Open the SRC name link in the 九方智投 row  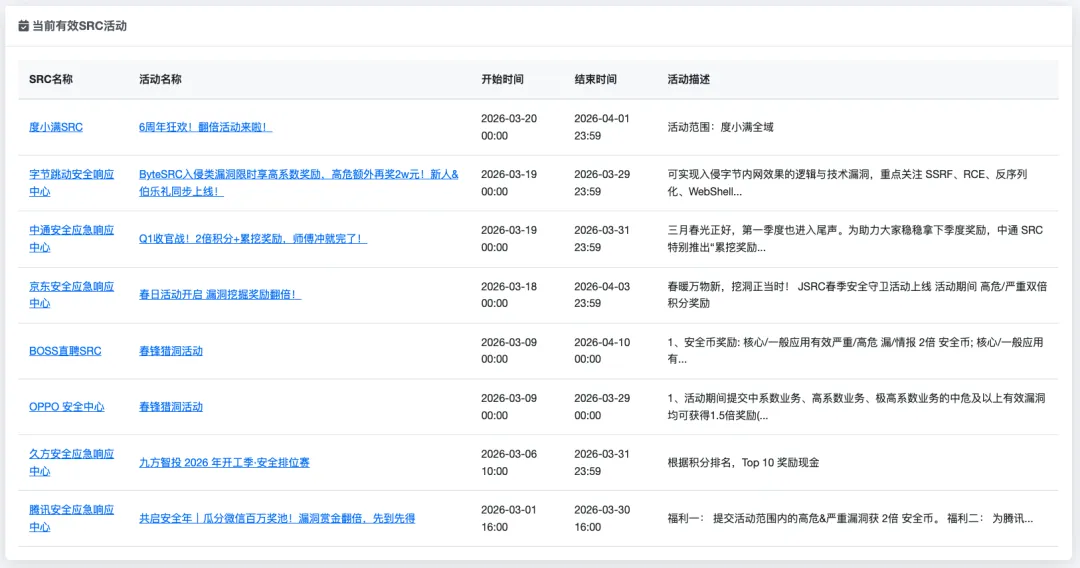pos(72,463)
